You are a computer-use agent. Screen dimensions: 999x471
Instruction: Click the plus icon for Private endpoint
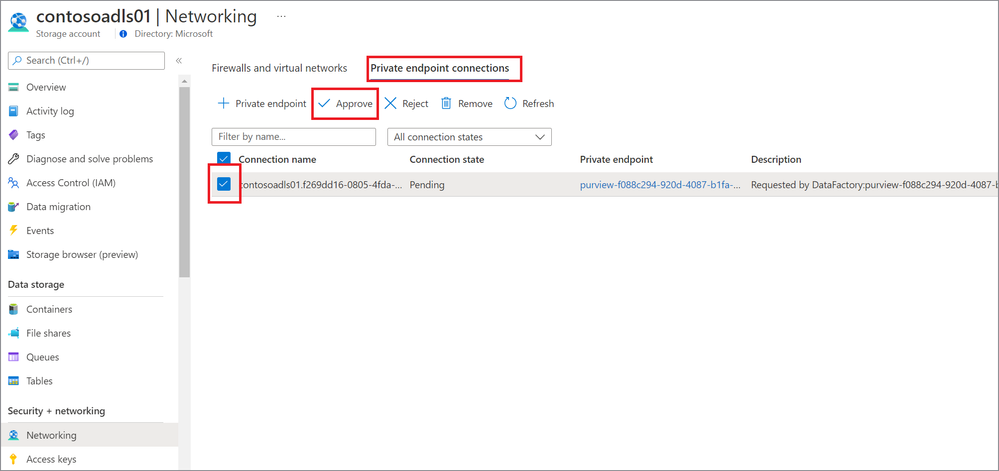point(223,103)
